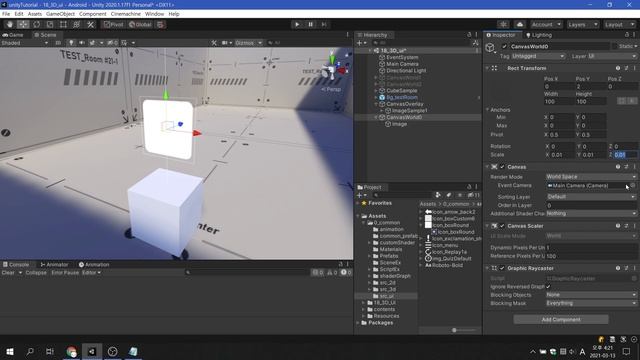The width and height of the screenshot is (640, 360).
Task: Open Sorting Layer Default dropdown
Action: click(591, 196)
